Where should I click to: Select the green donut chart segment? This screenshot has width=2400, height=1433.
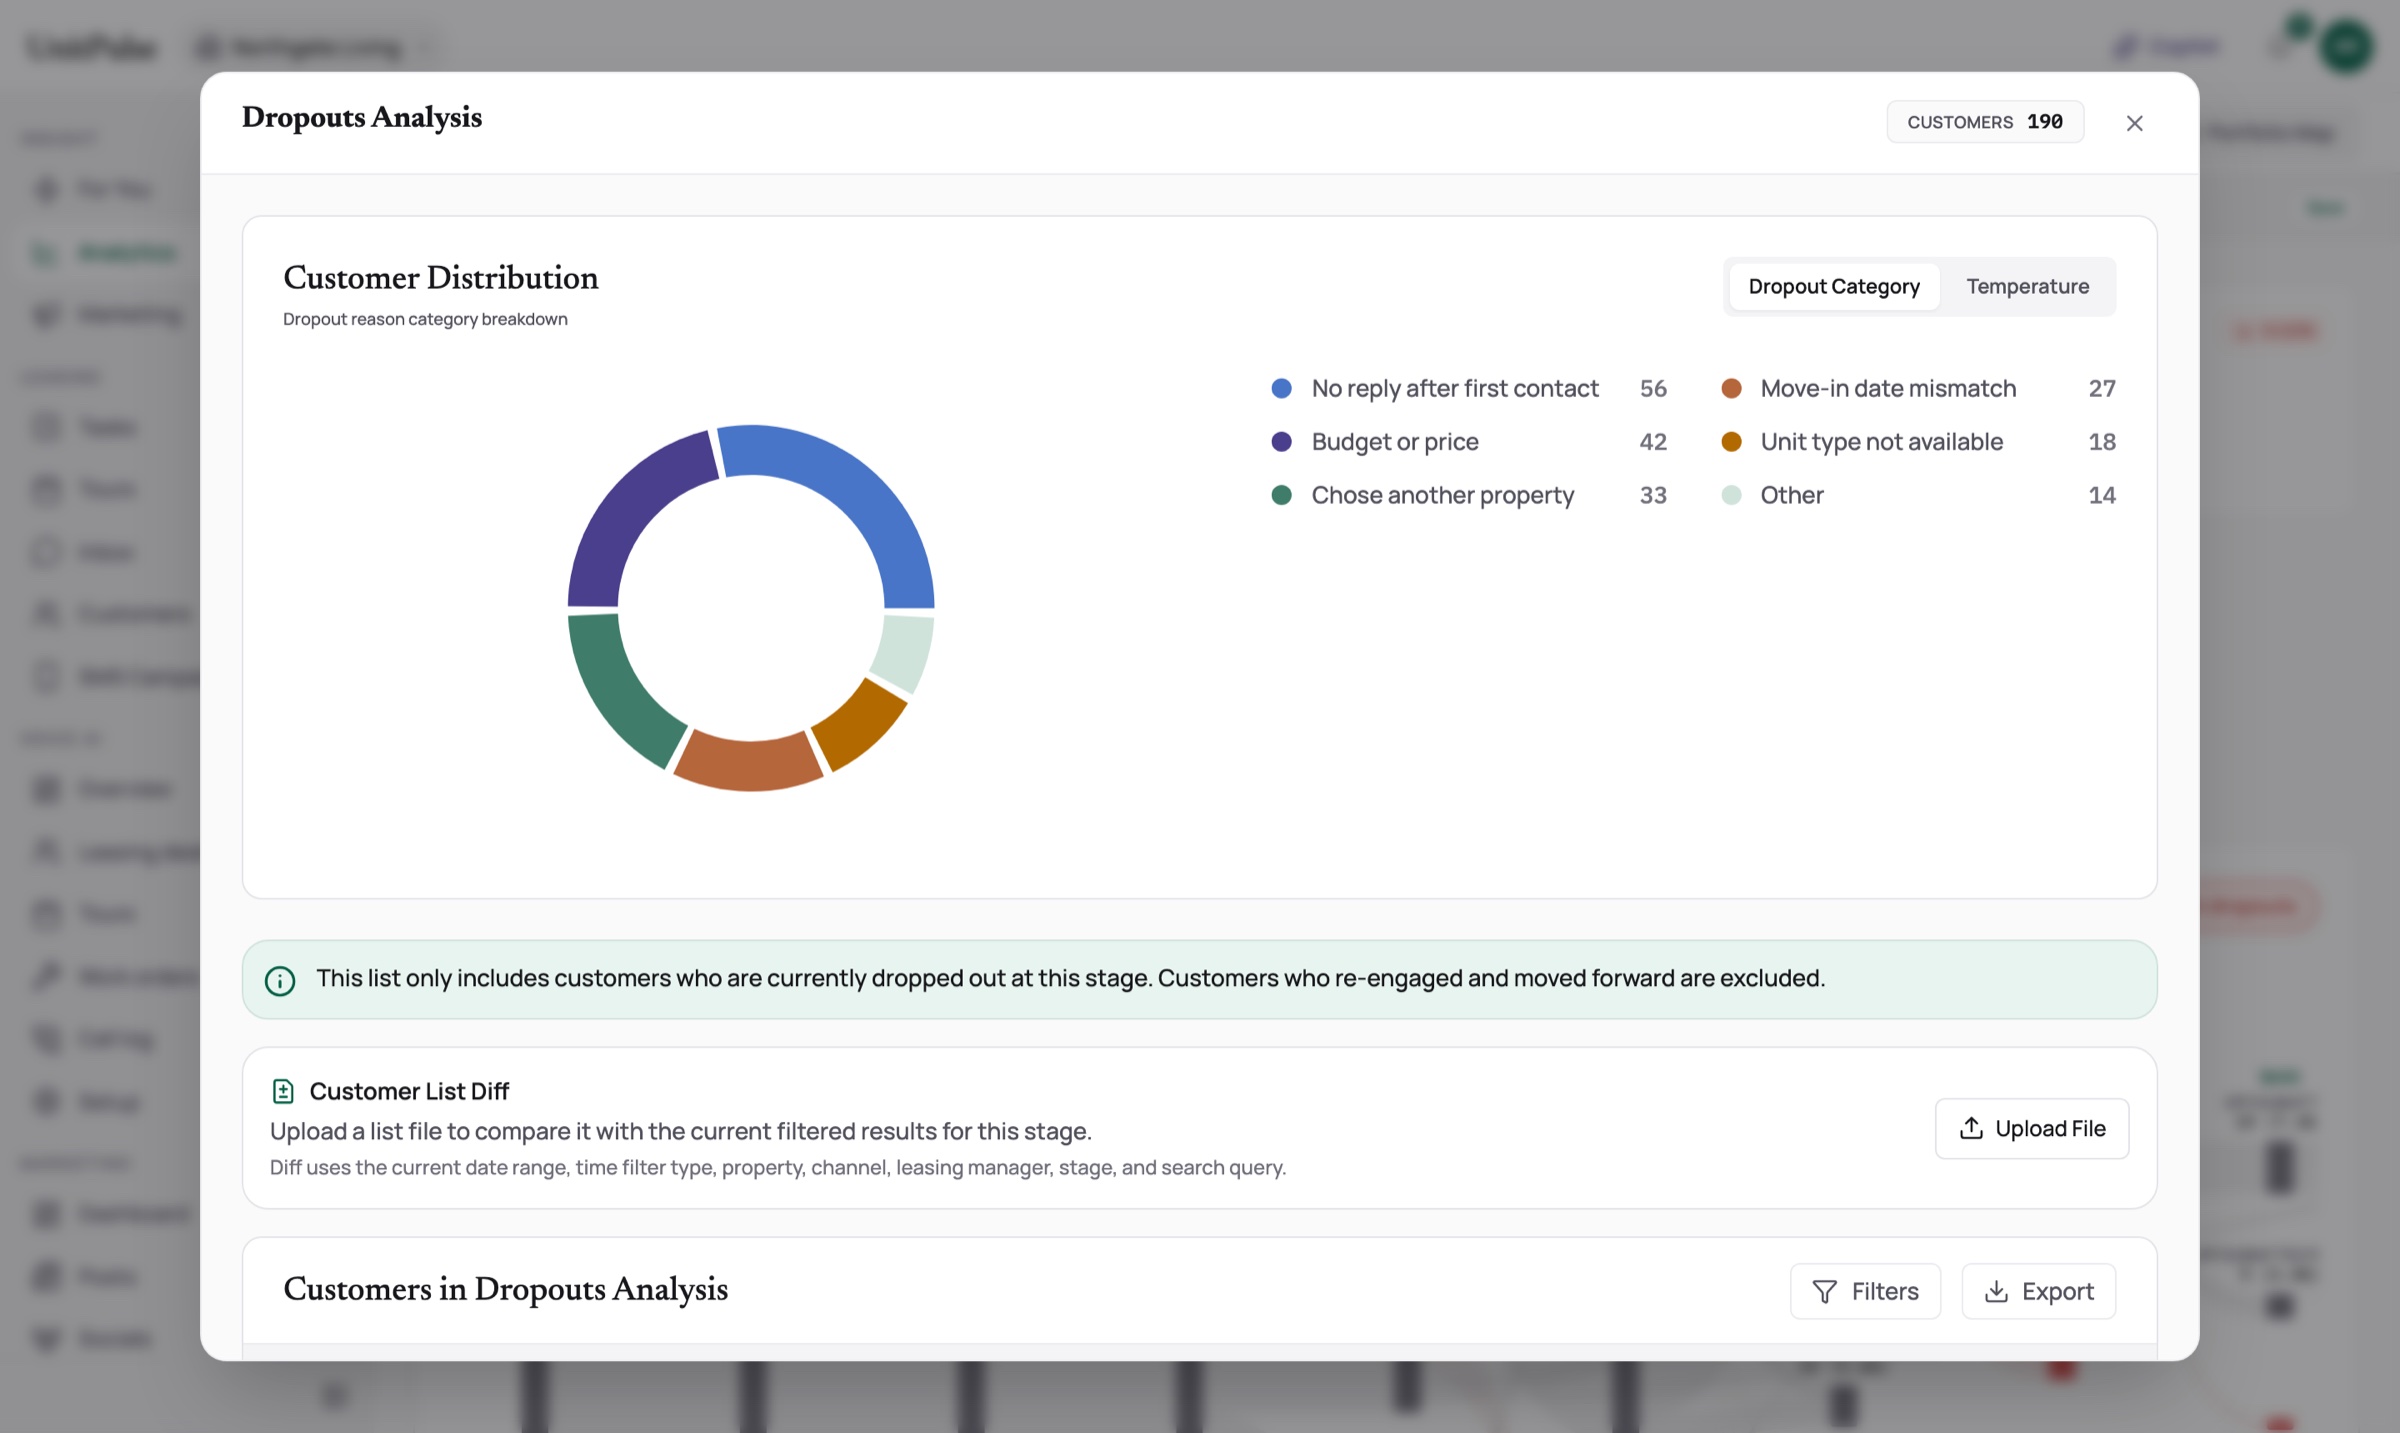pyautogui.click(x=615, y=692)
